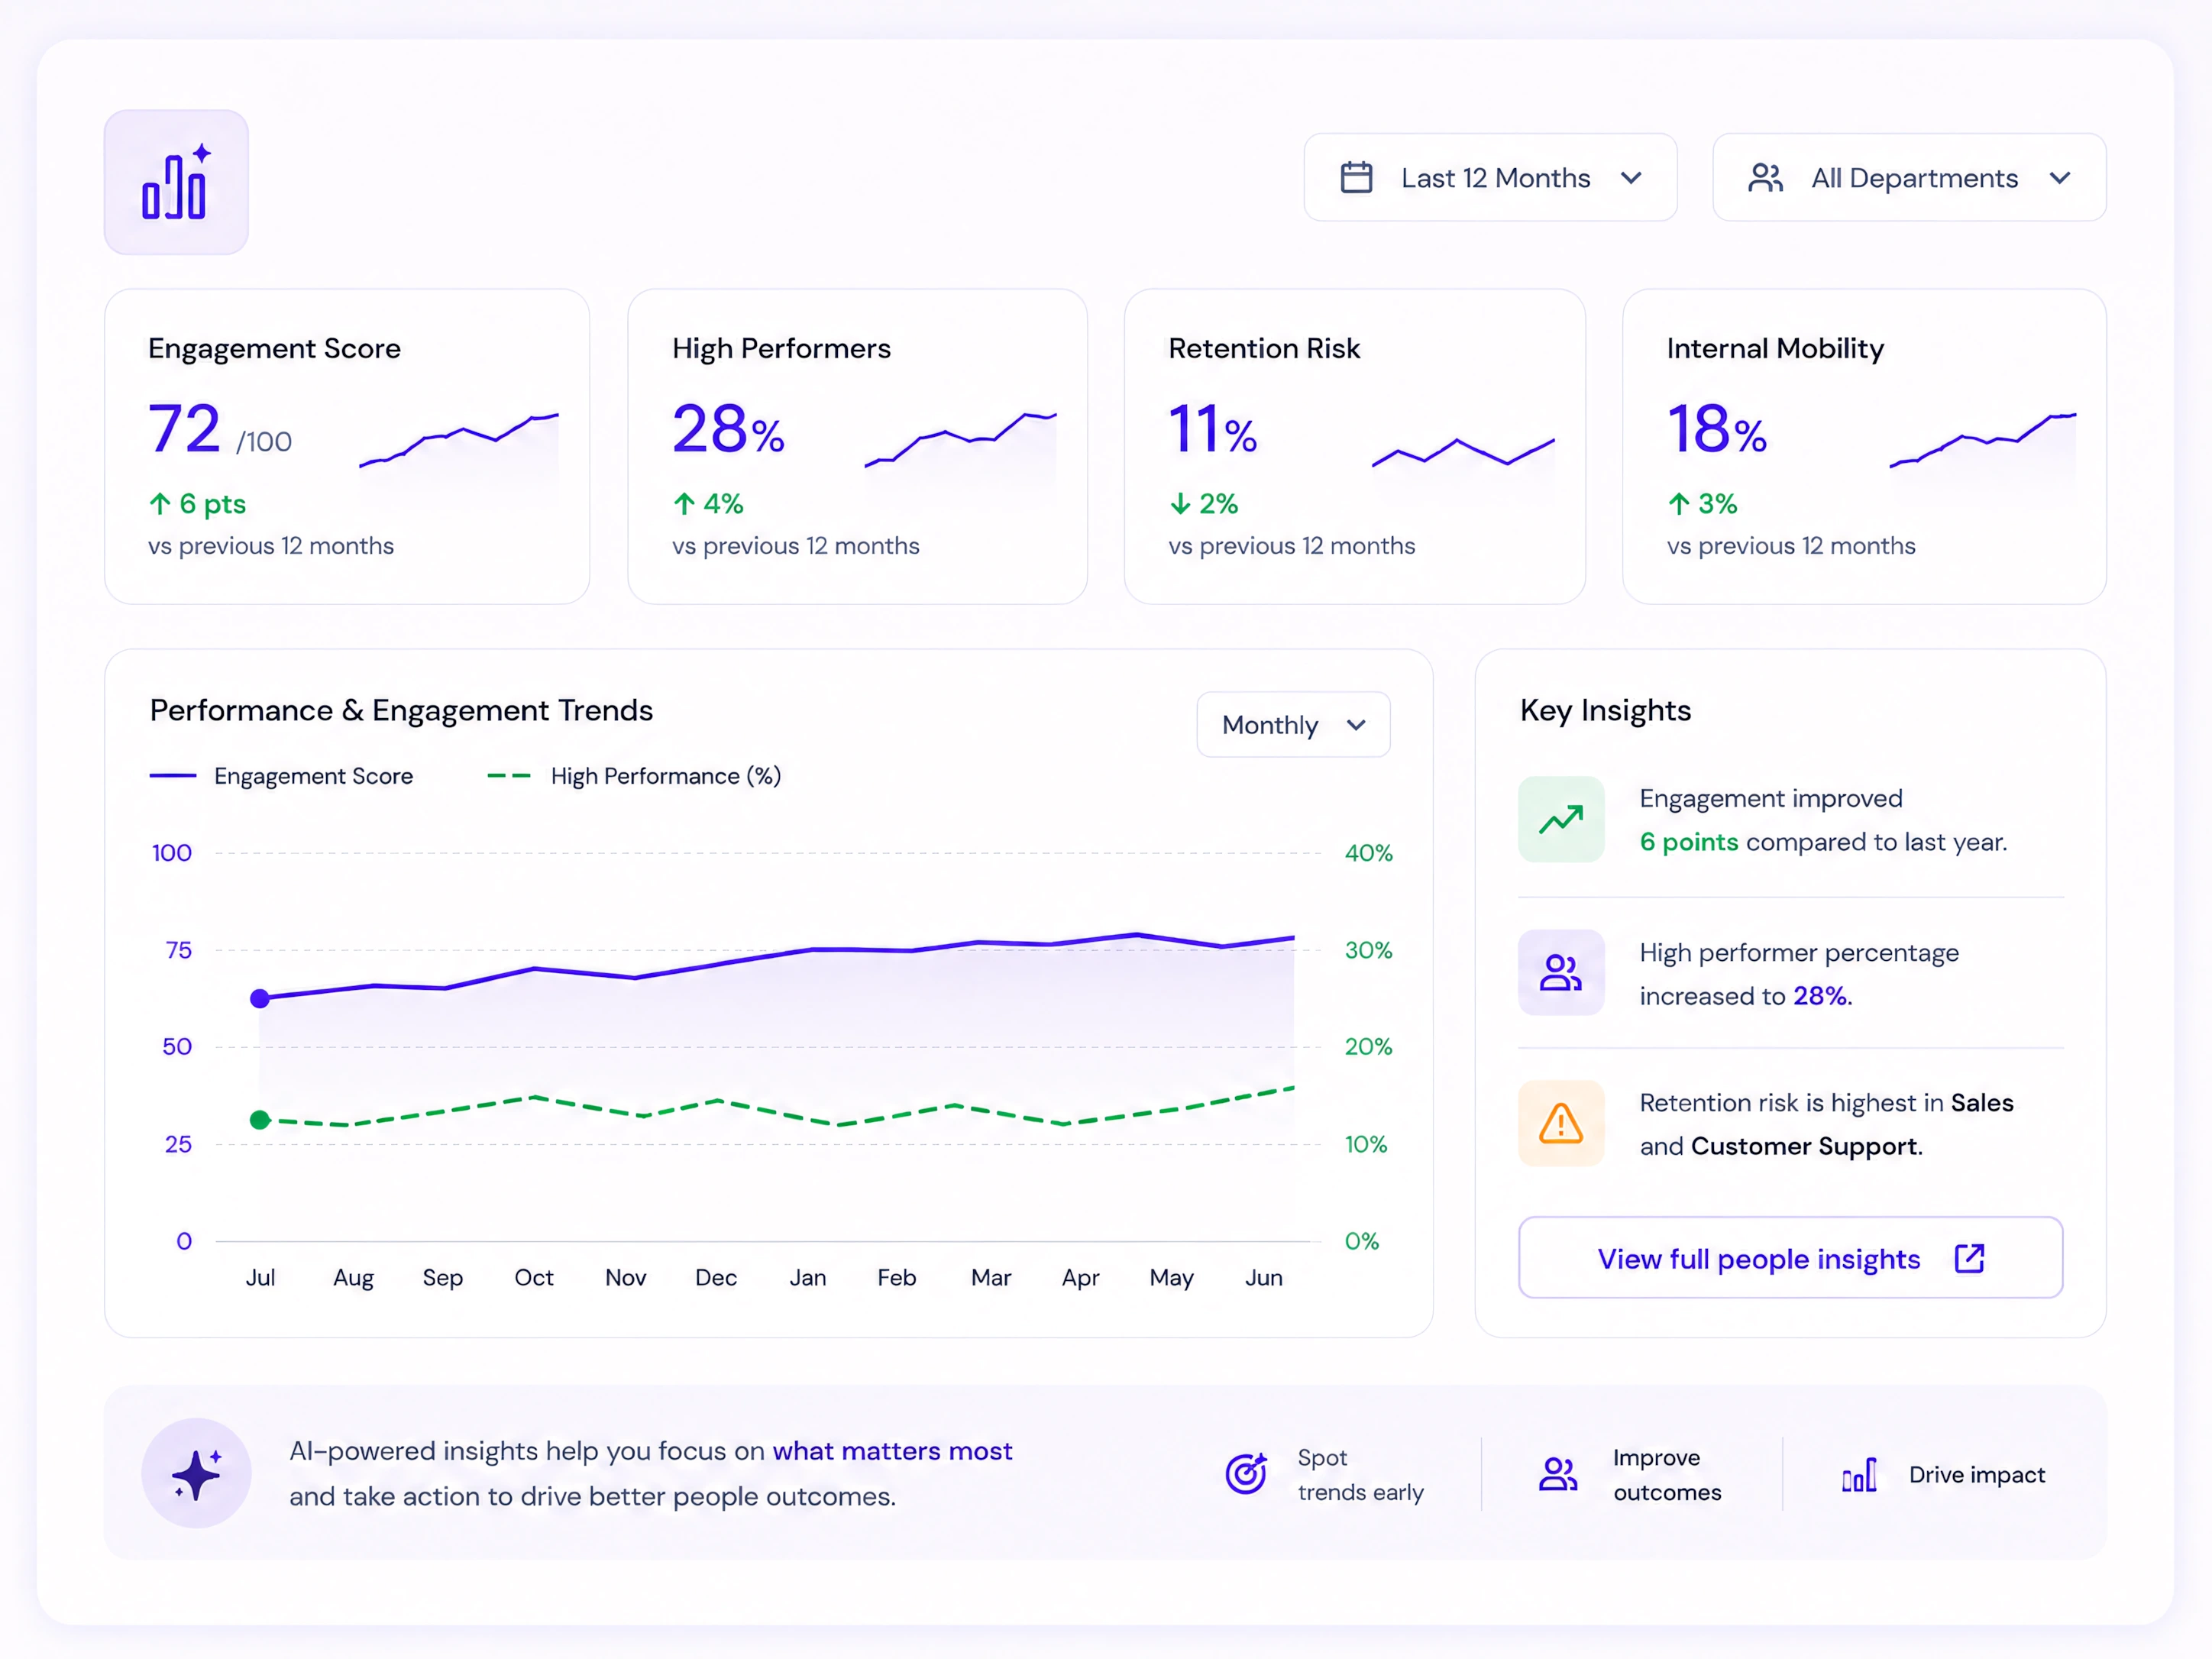
Task: Toggle the High Performance (%) legend entry
Action: pyautogui.click(x=634, y=776)
